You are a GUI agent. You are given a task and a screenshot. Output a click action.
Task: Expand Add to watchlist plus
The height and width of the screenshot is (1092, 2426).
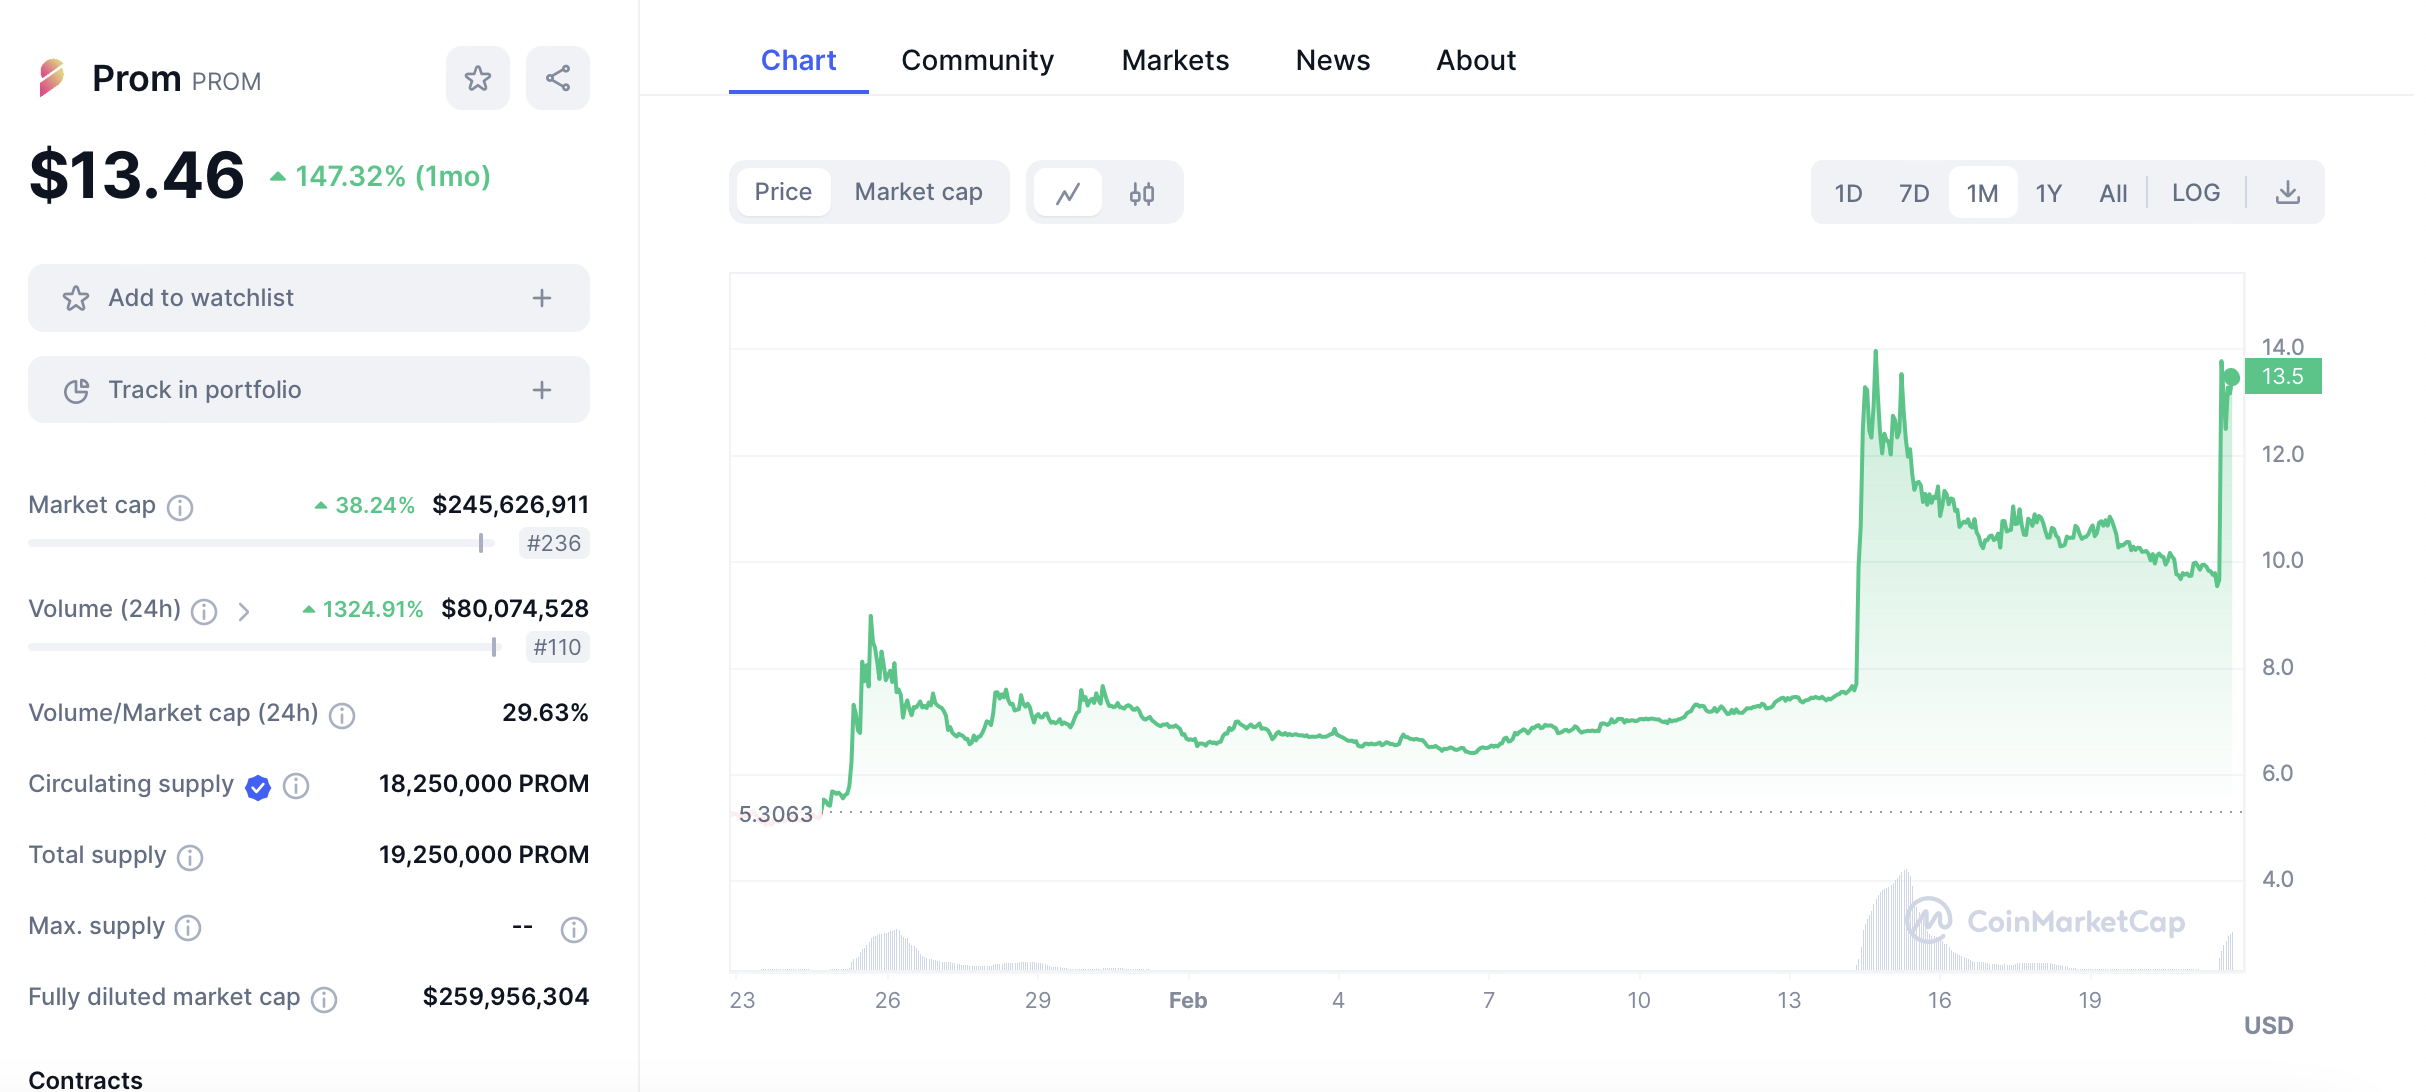point(541,298)
